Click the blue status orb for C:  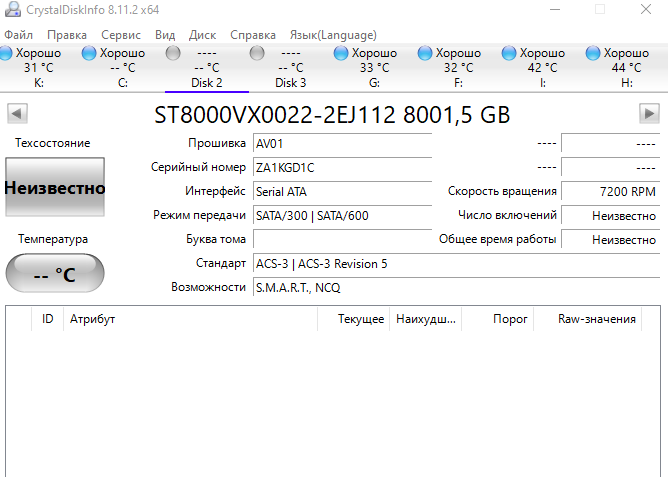89,53
